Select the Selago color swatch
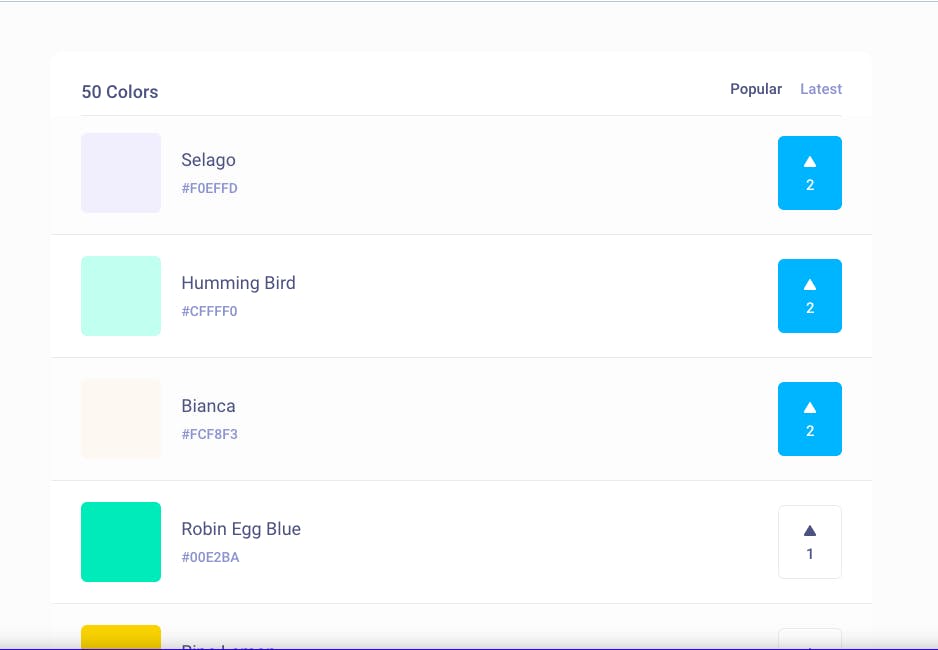The width and height of the screenshot is (938, 650). 121,173
